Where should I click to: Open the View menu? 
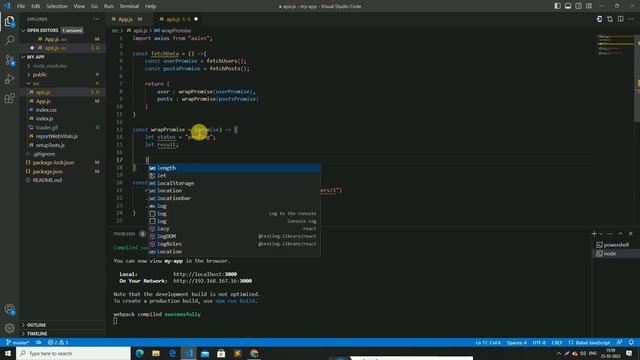(79, 6)
